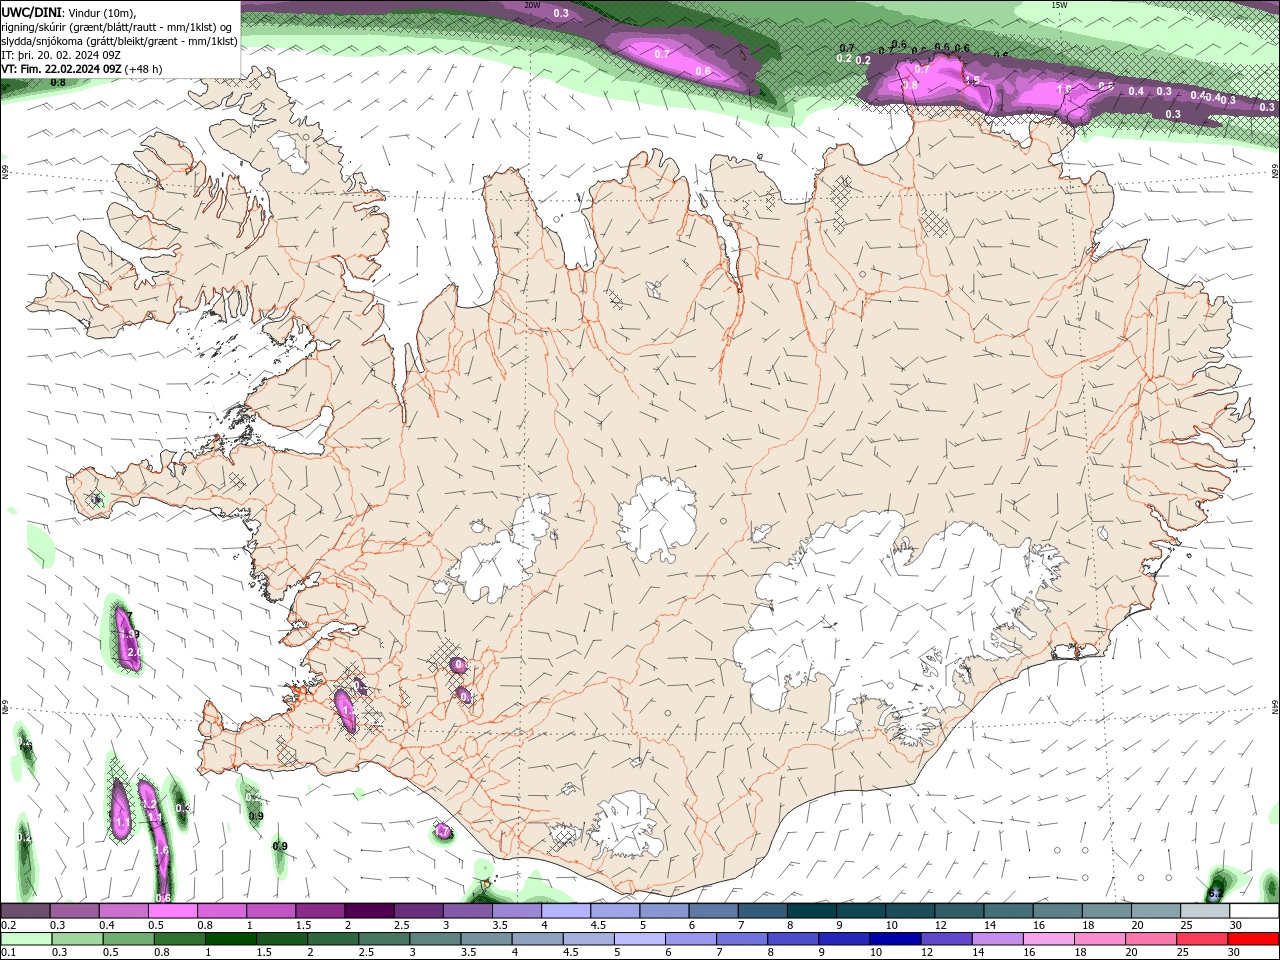1280x960 pixels.
Task: Select the light pink swatch labeled 16 in lower legend
Action: (1049, 939)
